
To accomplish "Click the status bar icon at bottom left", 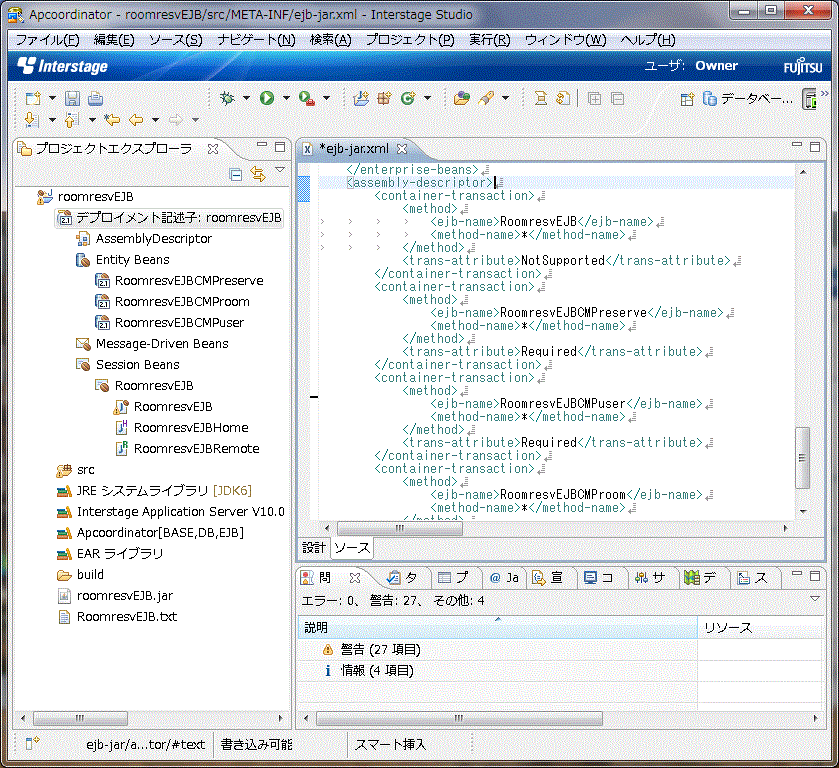I will [x=33, y=743].
